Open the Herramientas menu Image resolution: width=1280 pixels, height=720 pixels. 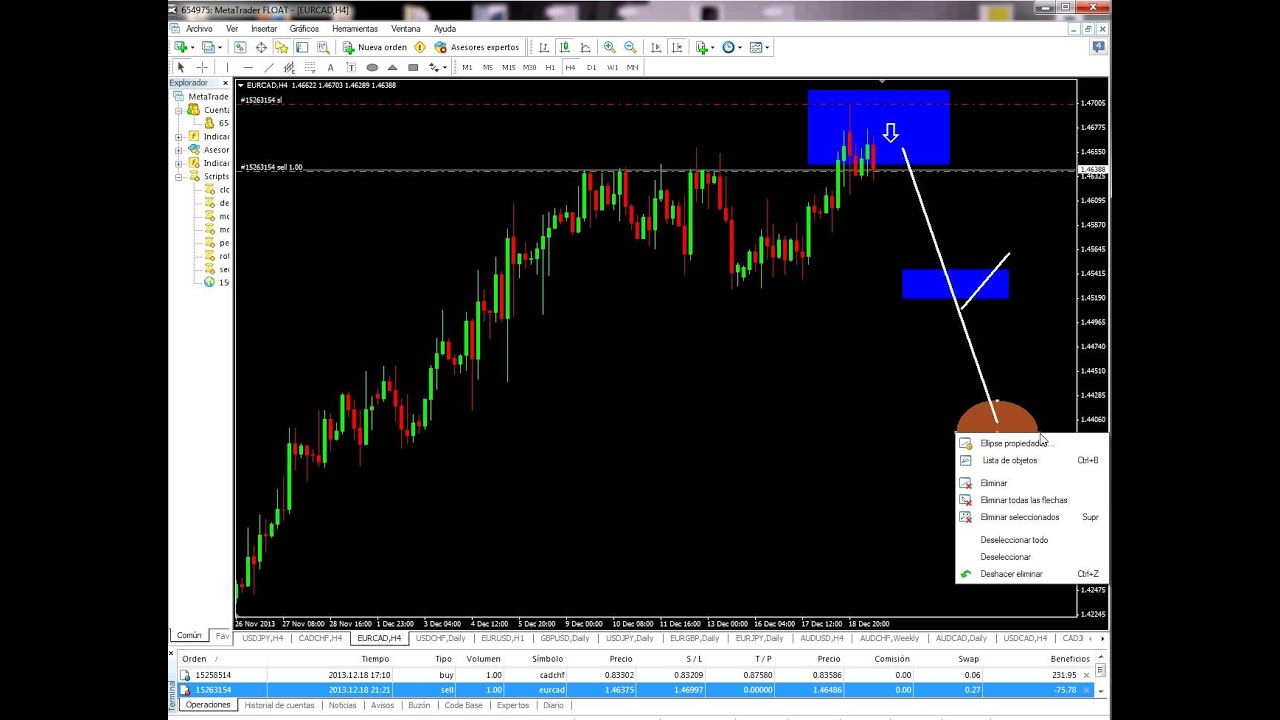click(355, 29)
